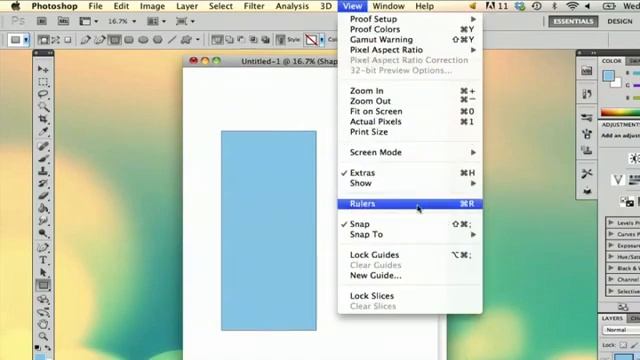Select the Lasso tool
The width and height of the screenshot is (640, 360).
click(43, 94)
